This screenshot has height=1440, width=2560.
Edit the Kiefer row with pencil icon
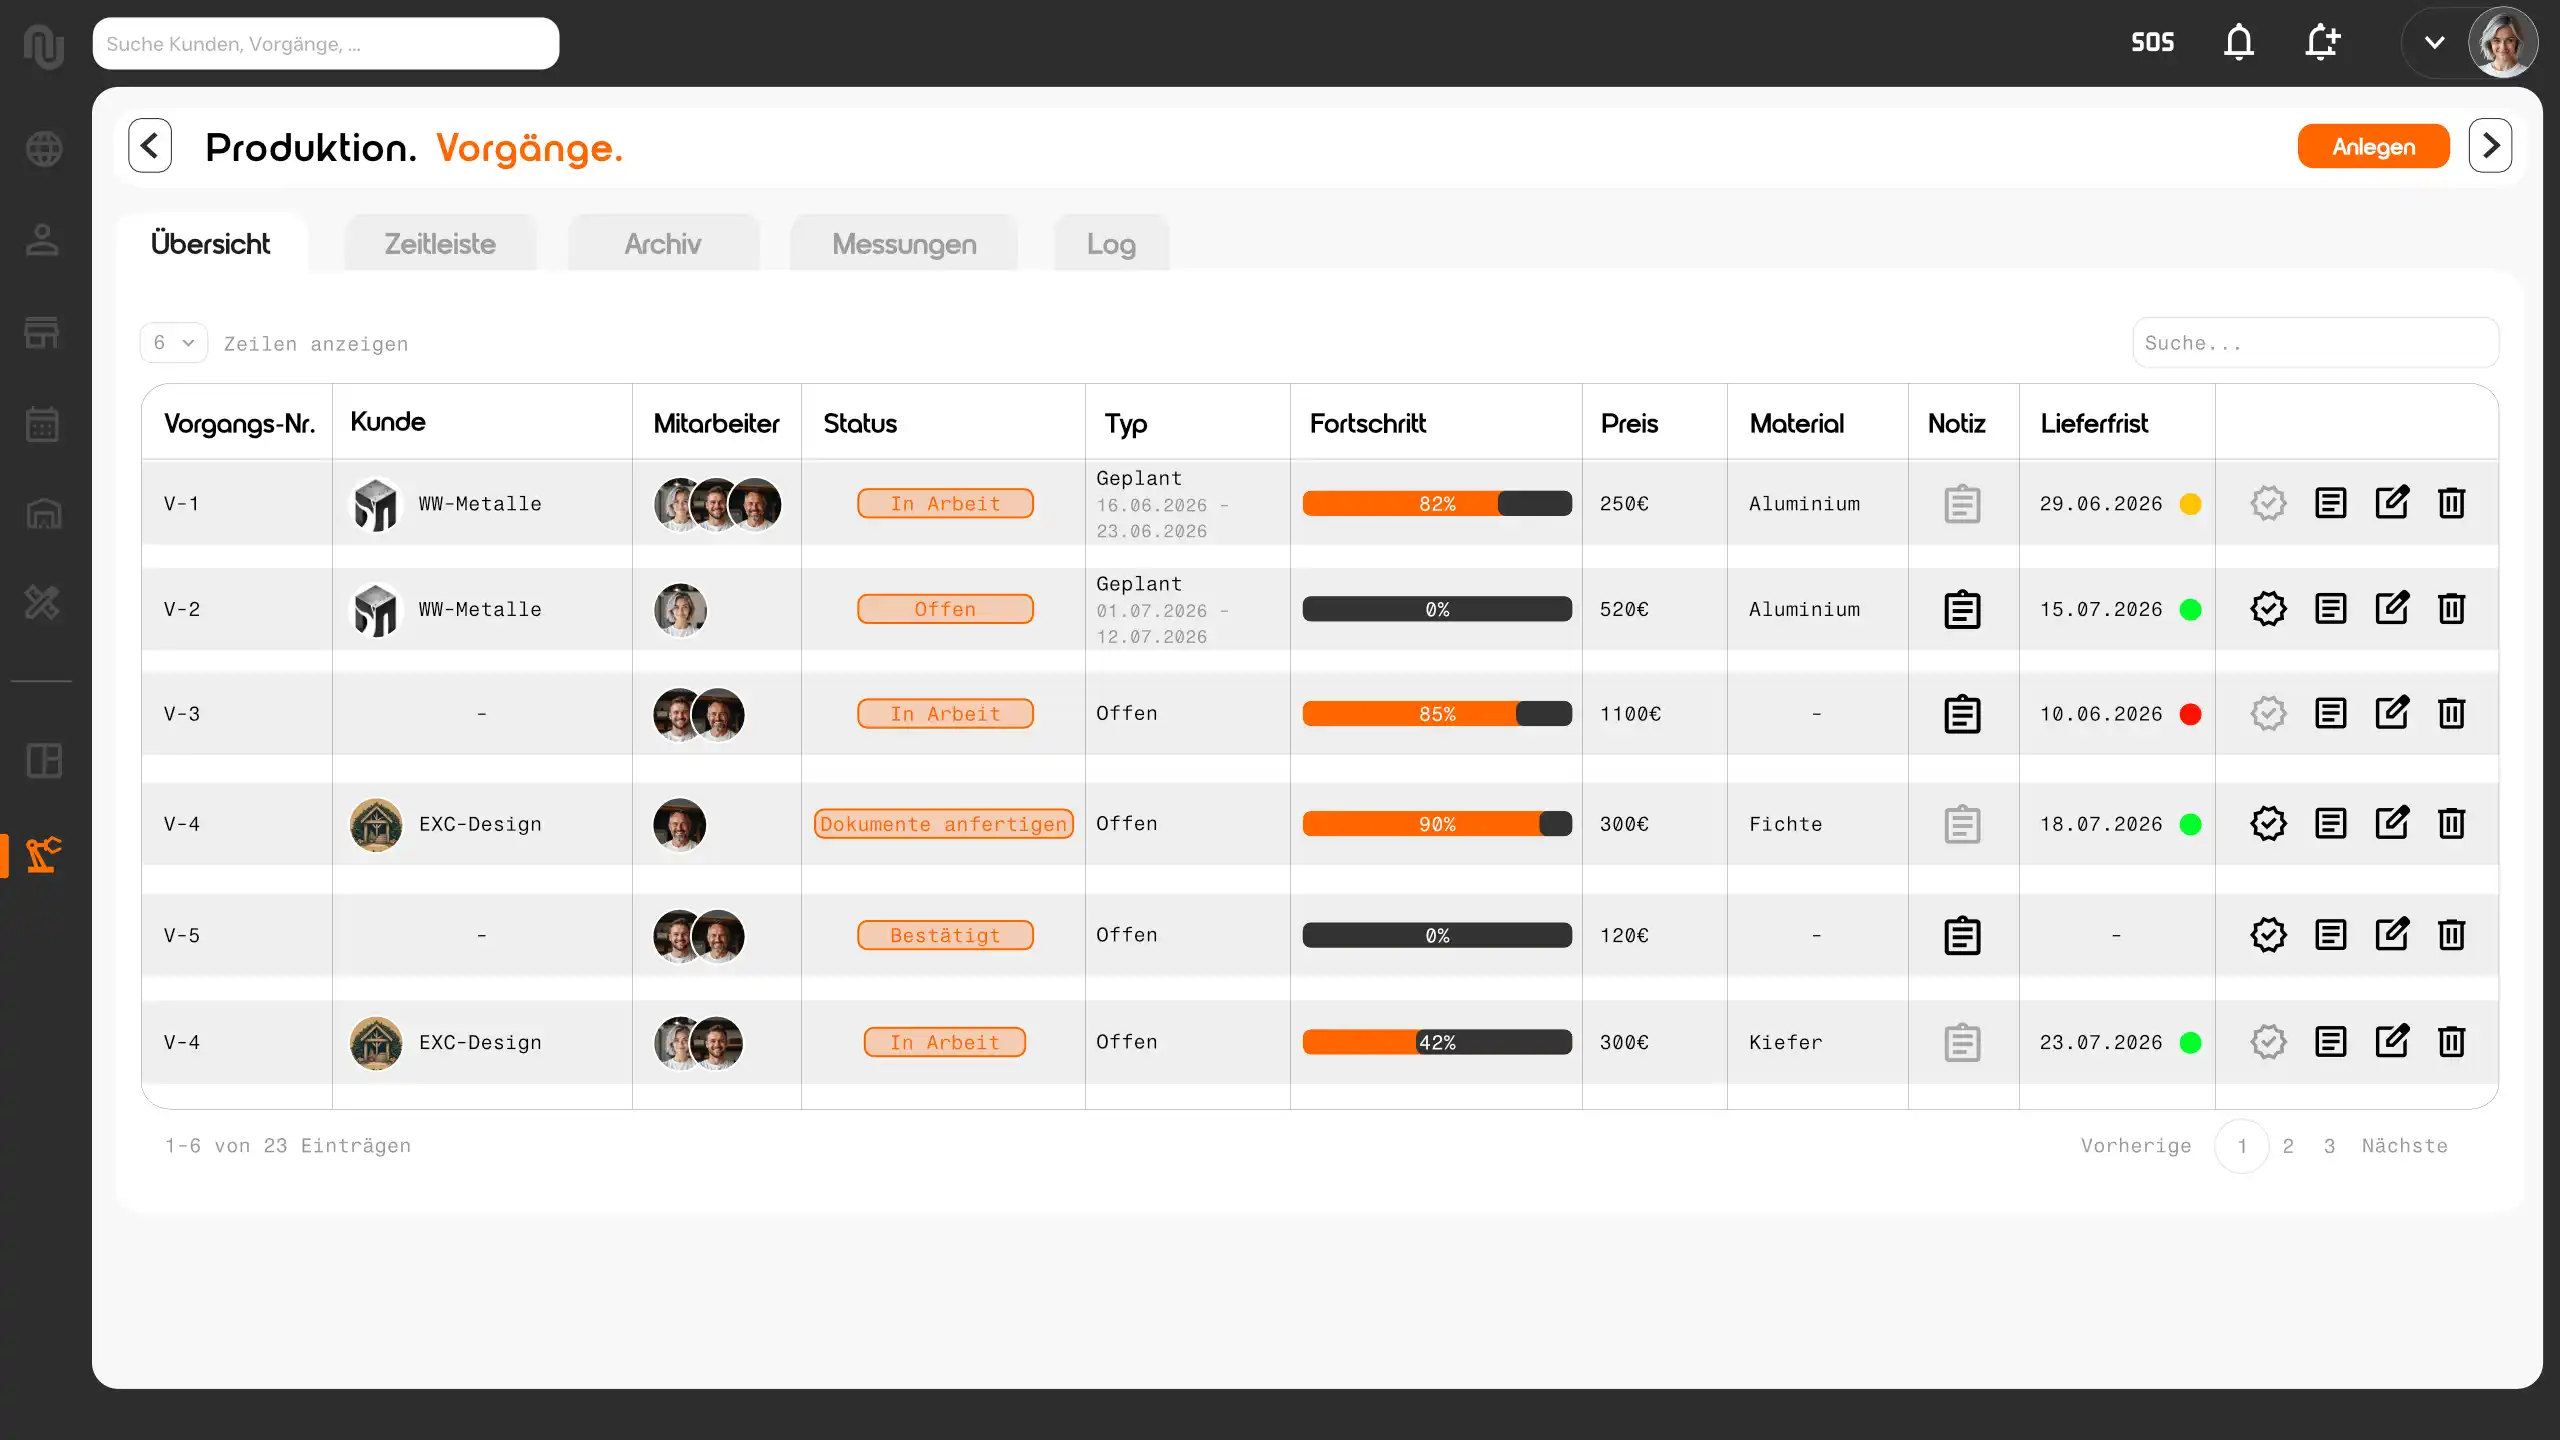coord(2391,1041)
